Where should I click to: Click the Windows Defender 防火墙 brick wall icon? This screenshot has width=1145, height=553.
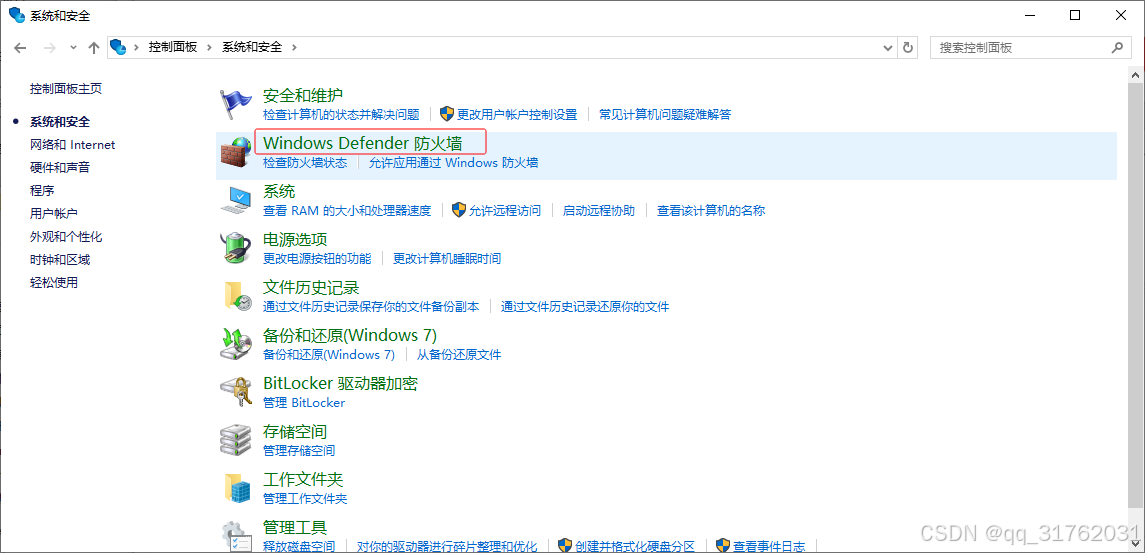236,153
